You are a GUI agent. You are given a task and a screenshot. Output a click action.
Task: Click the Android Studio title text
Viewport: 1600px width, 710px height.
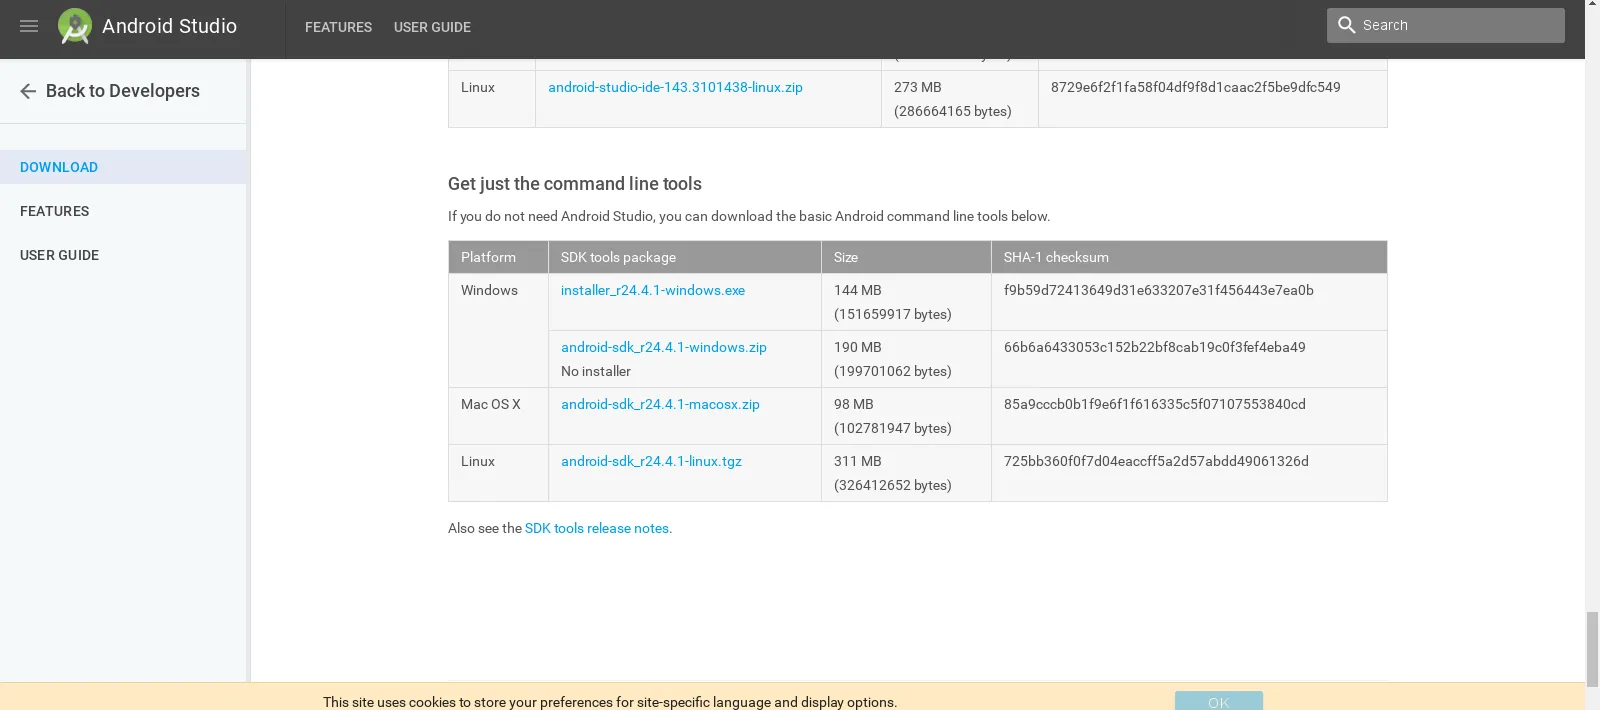coord(169,26)
